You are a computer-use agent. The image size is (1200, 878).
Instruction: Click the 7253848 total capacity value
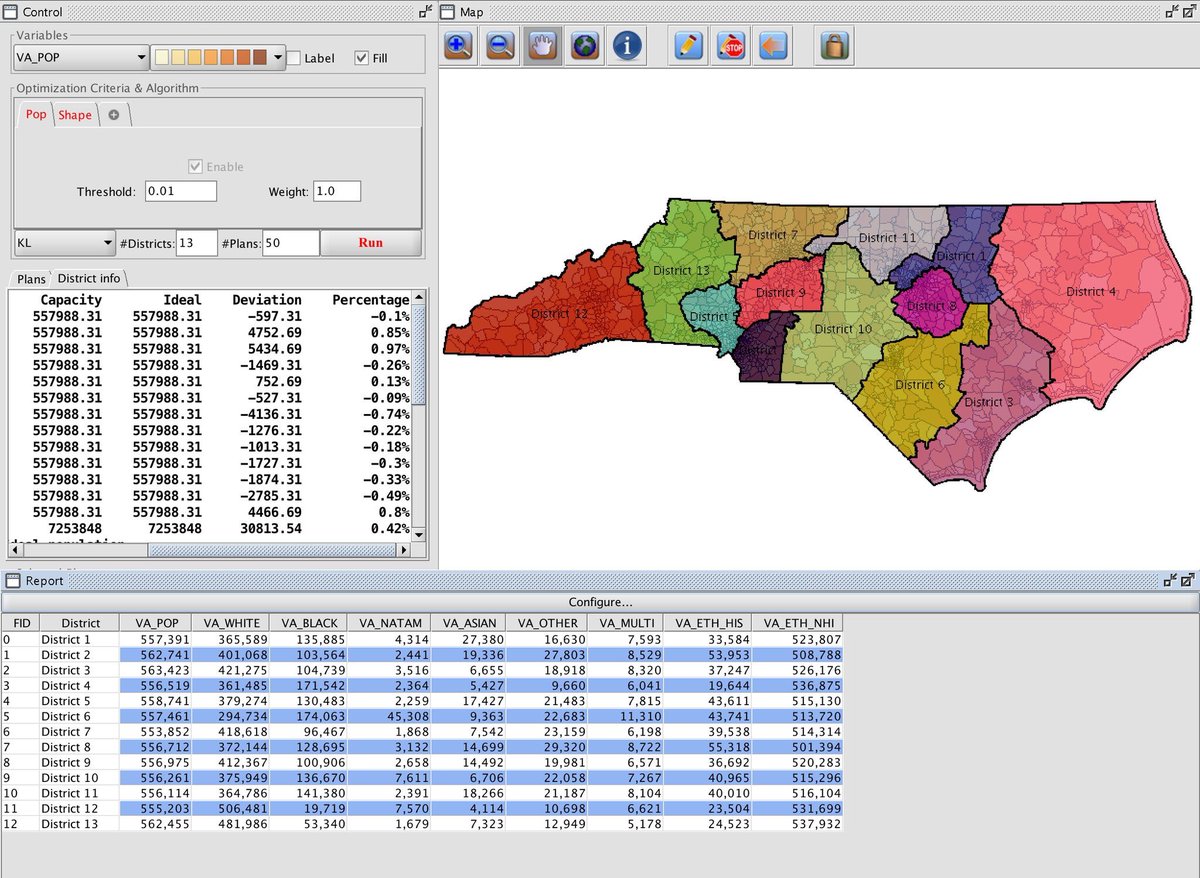[x=73, y=528]
